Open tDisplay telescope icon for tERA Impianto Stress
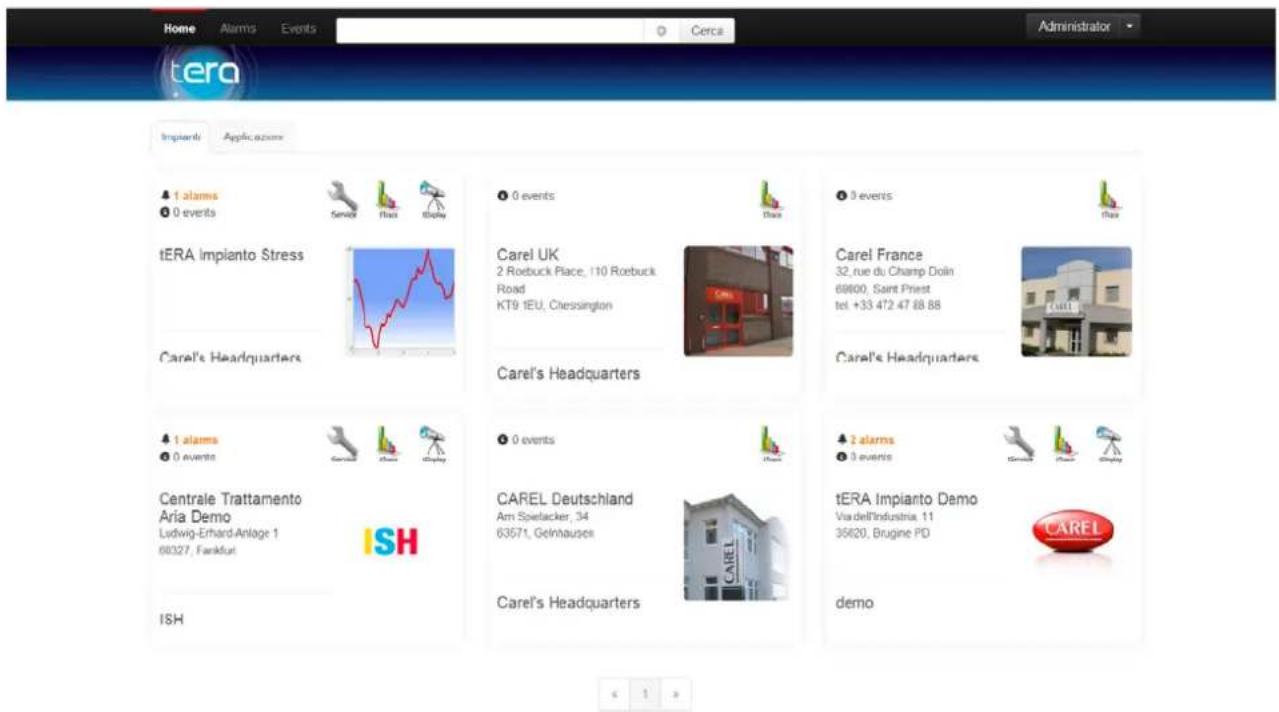Image resolution: width=1279 pixels, height=712 pixels. [x=433, y=199]
